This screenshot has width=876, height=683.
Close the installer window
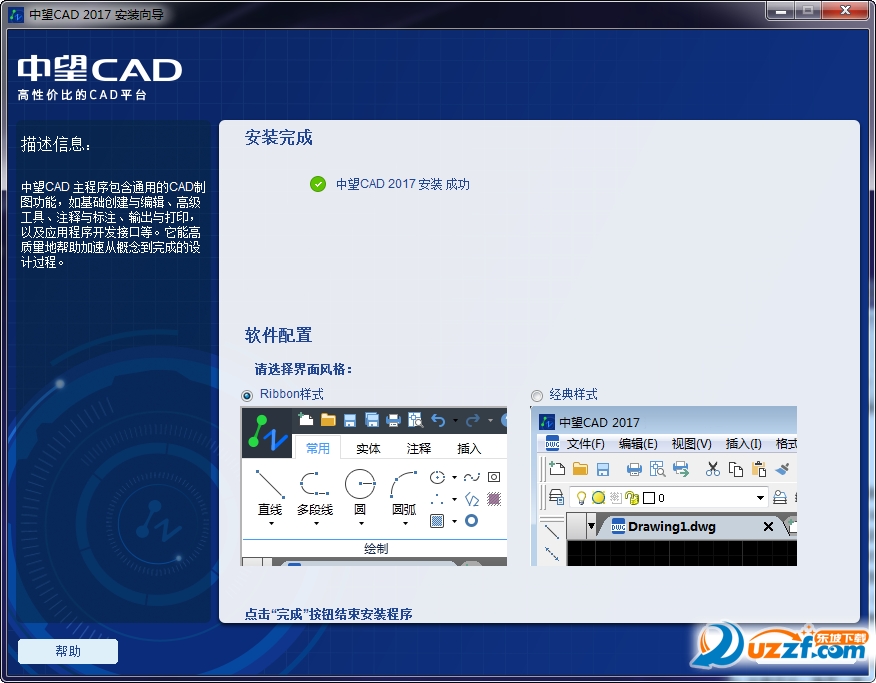coord(846,11)
